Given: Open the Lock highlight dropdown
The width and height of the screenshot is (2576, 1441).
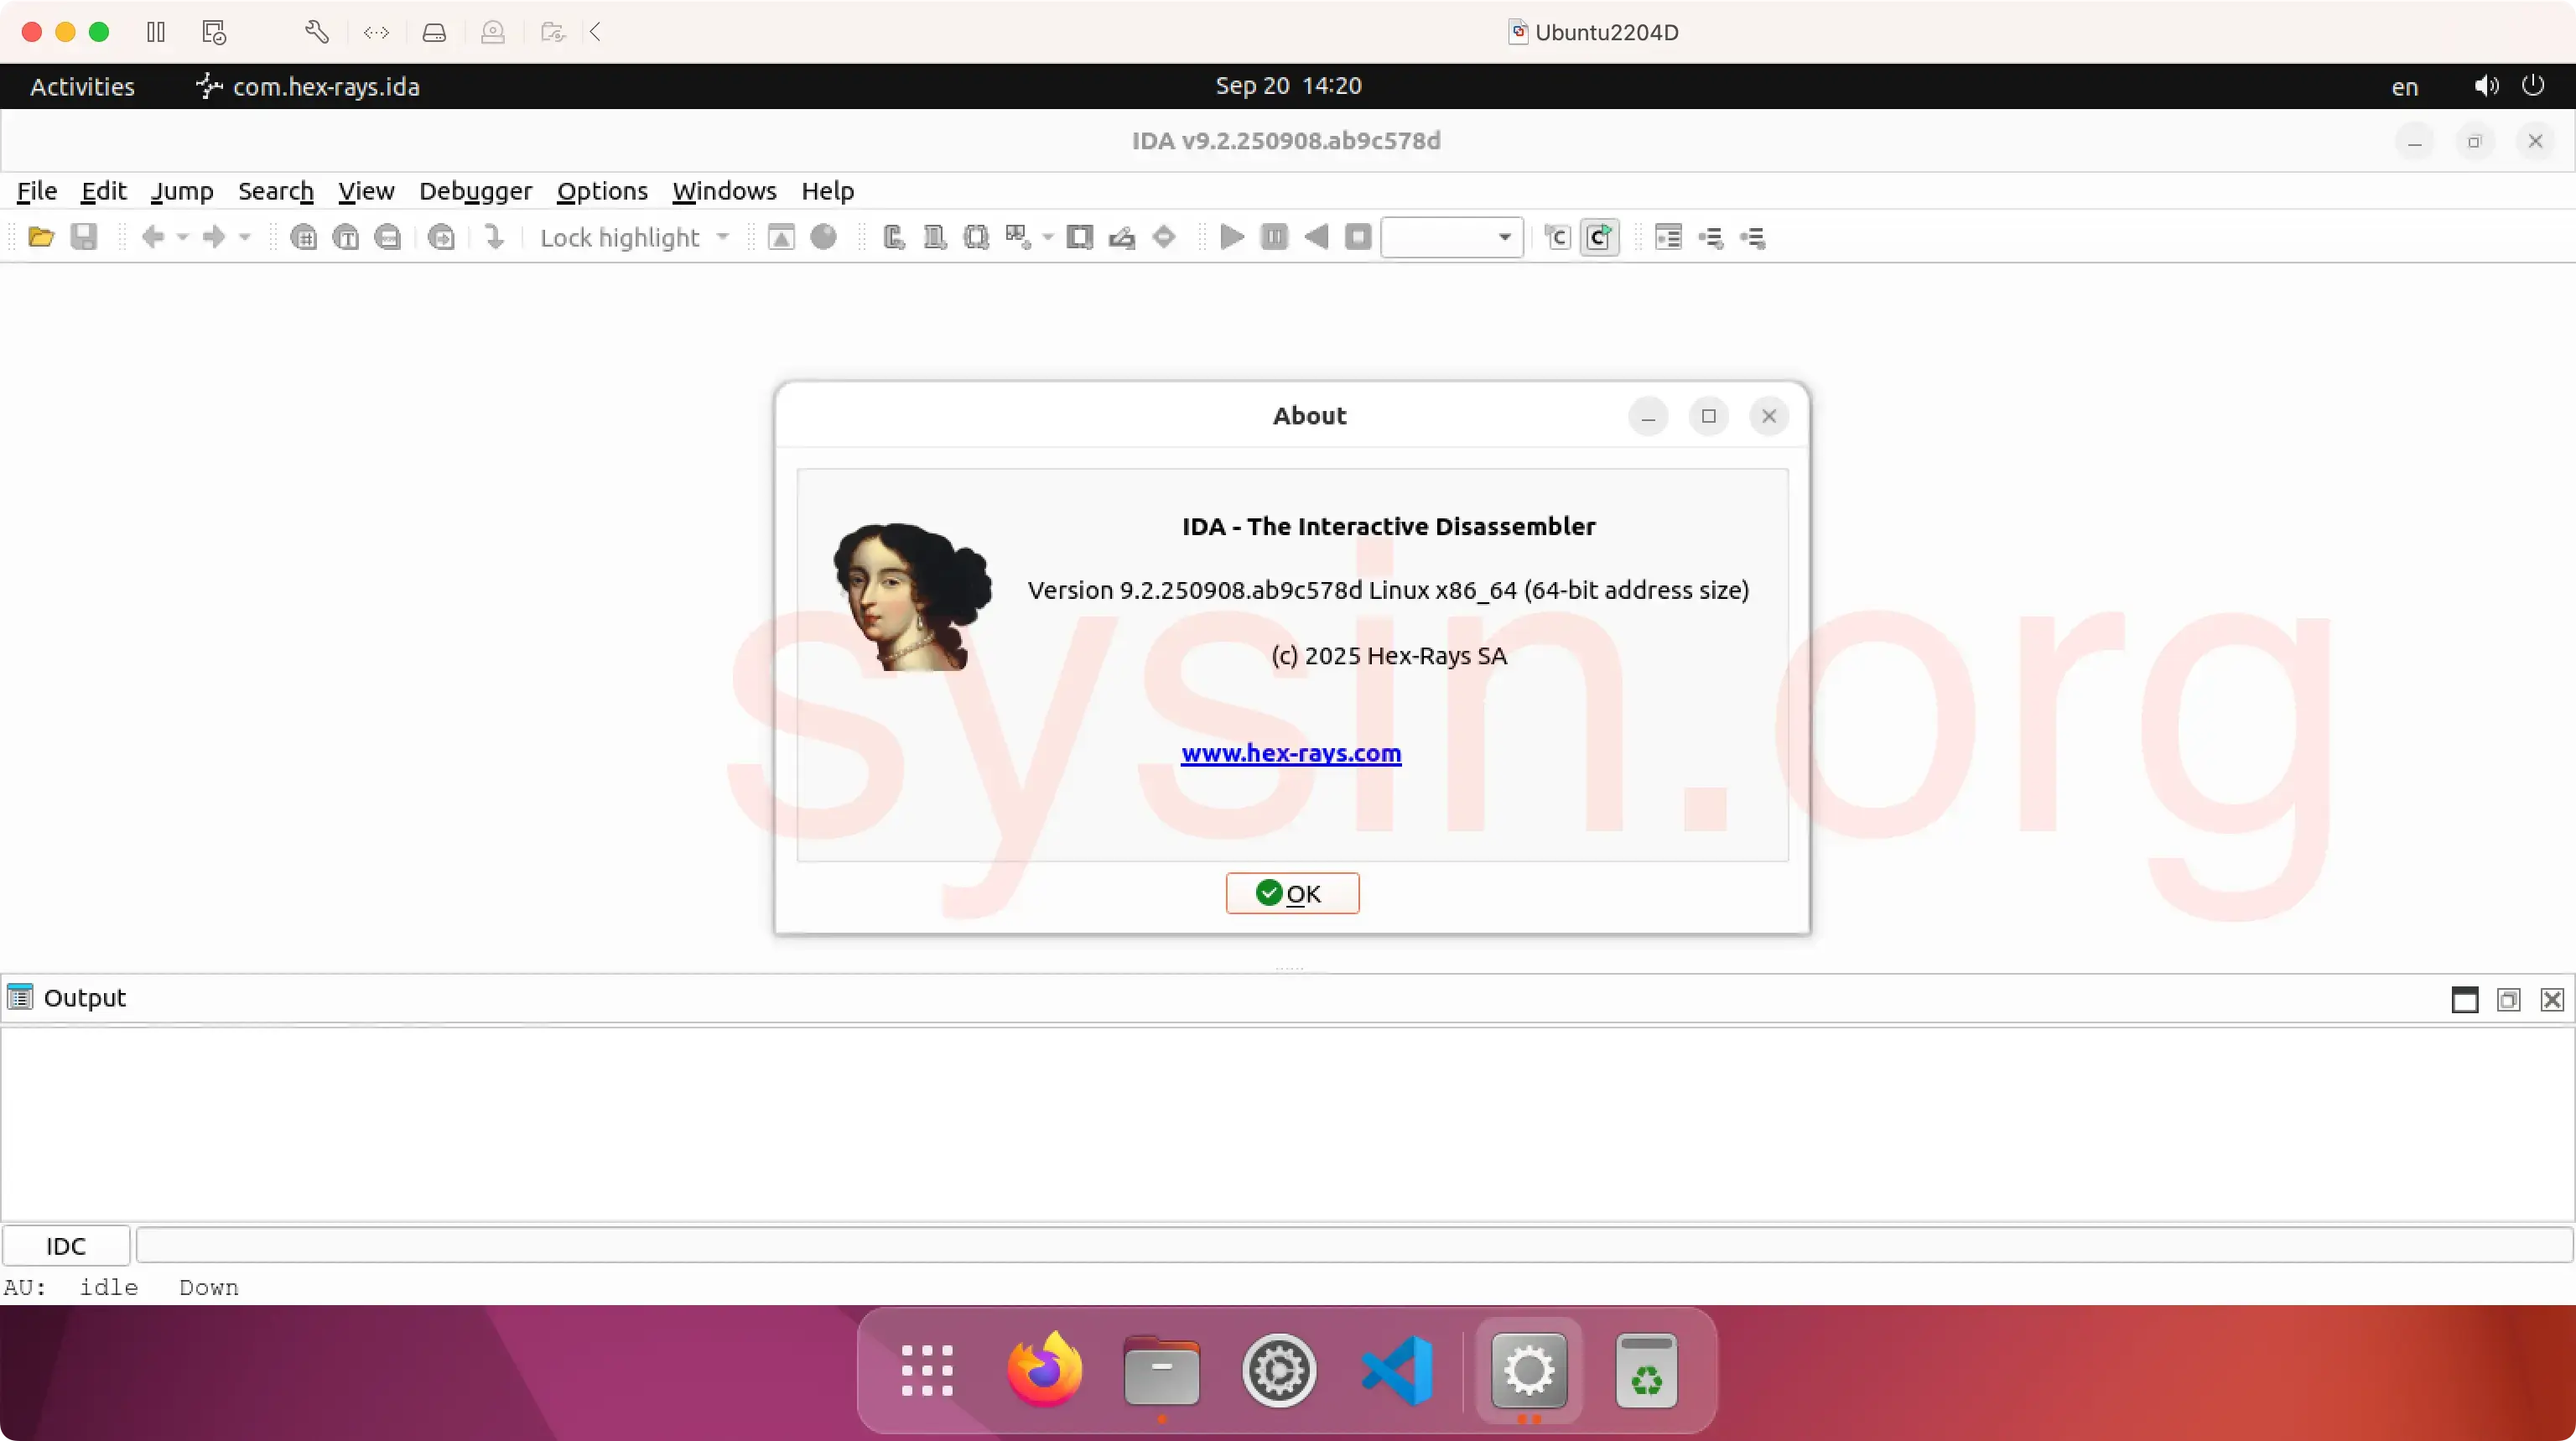Looking at the screenshot, I should tap(723, 237).
